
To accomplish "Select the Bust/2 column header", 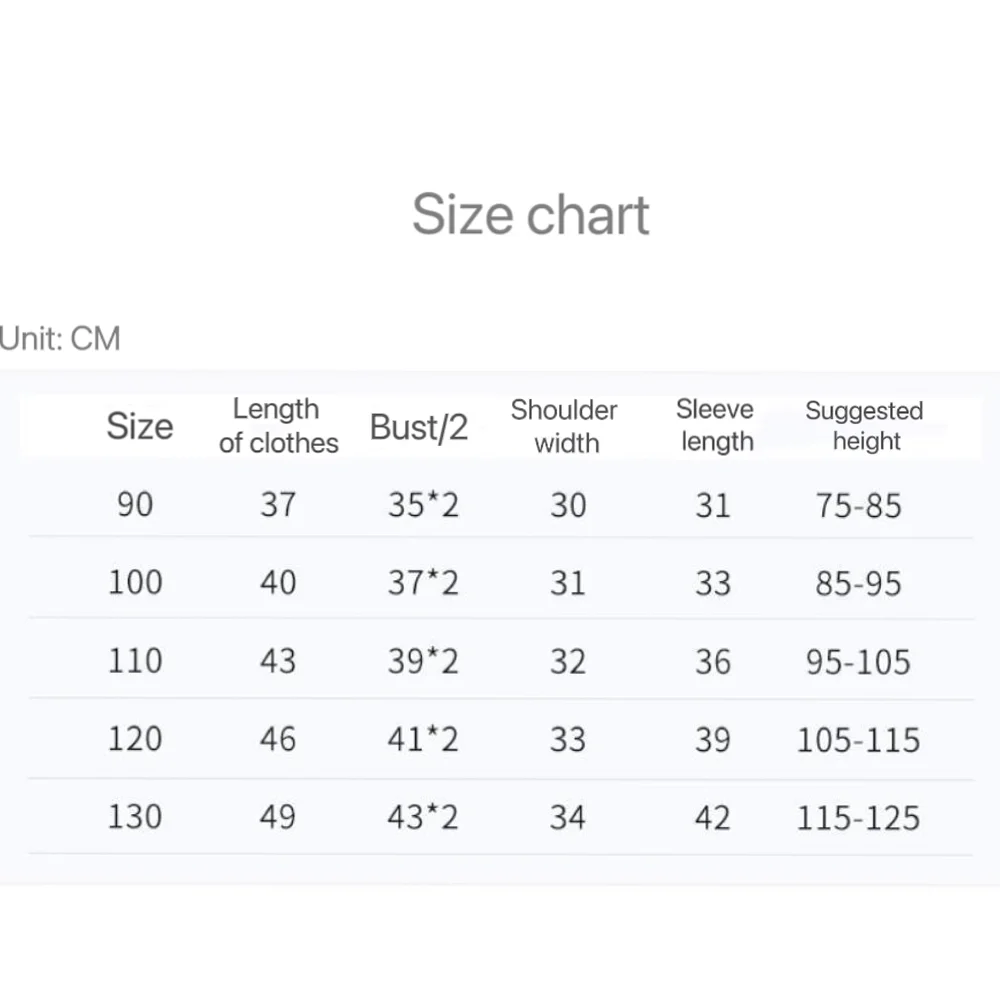I will click(419, 427).
